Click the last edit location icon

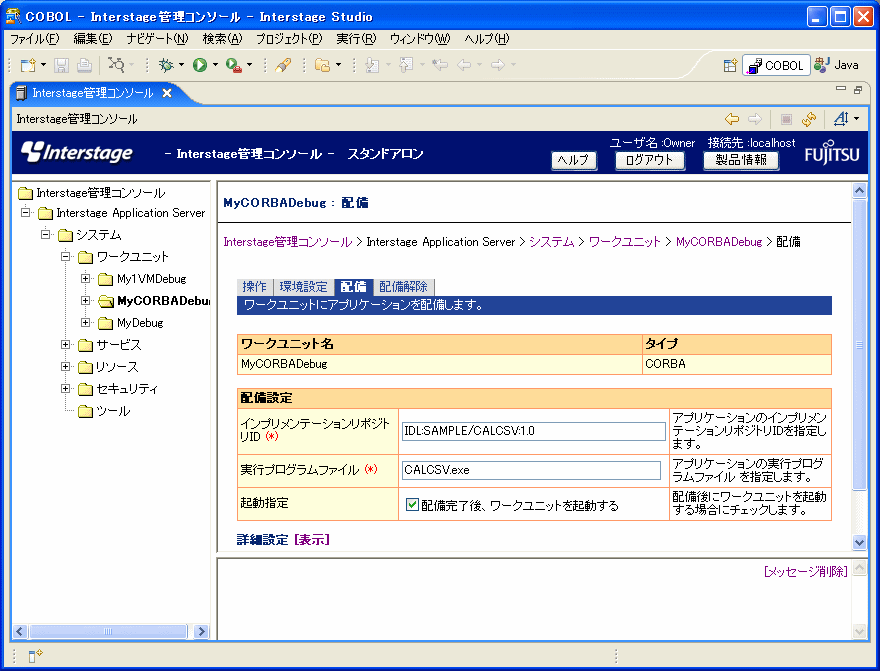click(440, 65)
